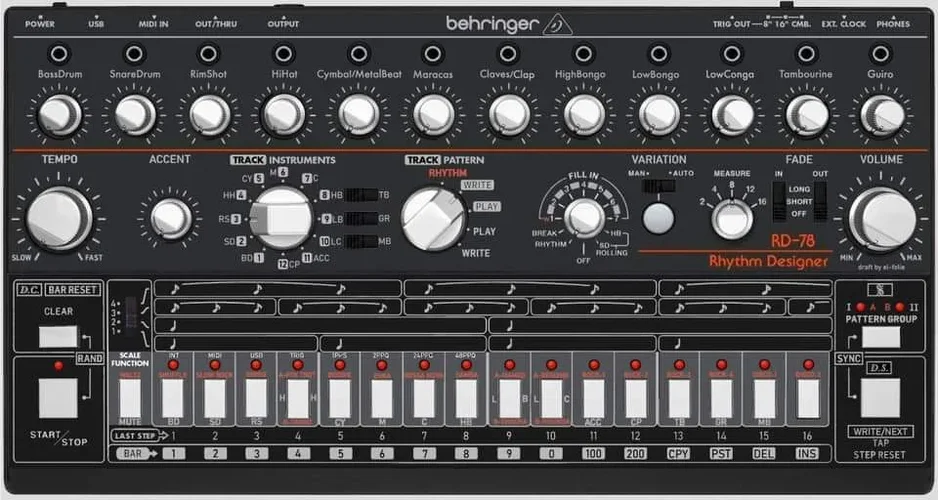Toggle step 2 SD button
Image resolution: width=938 pixels, height=500 pixels.
tap(215, 398)
